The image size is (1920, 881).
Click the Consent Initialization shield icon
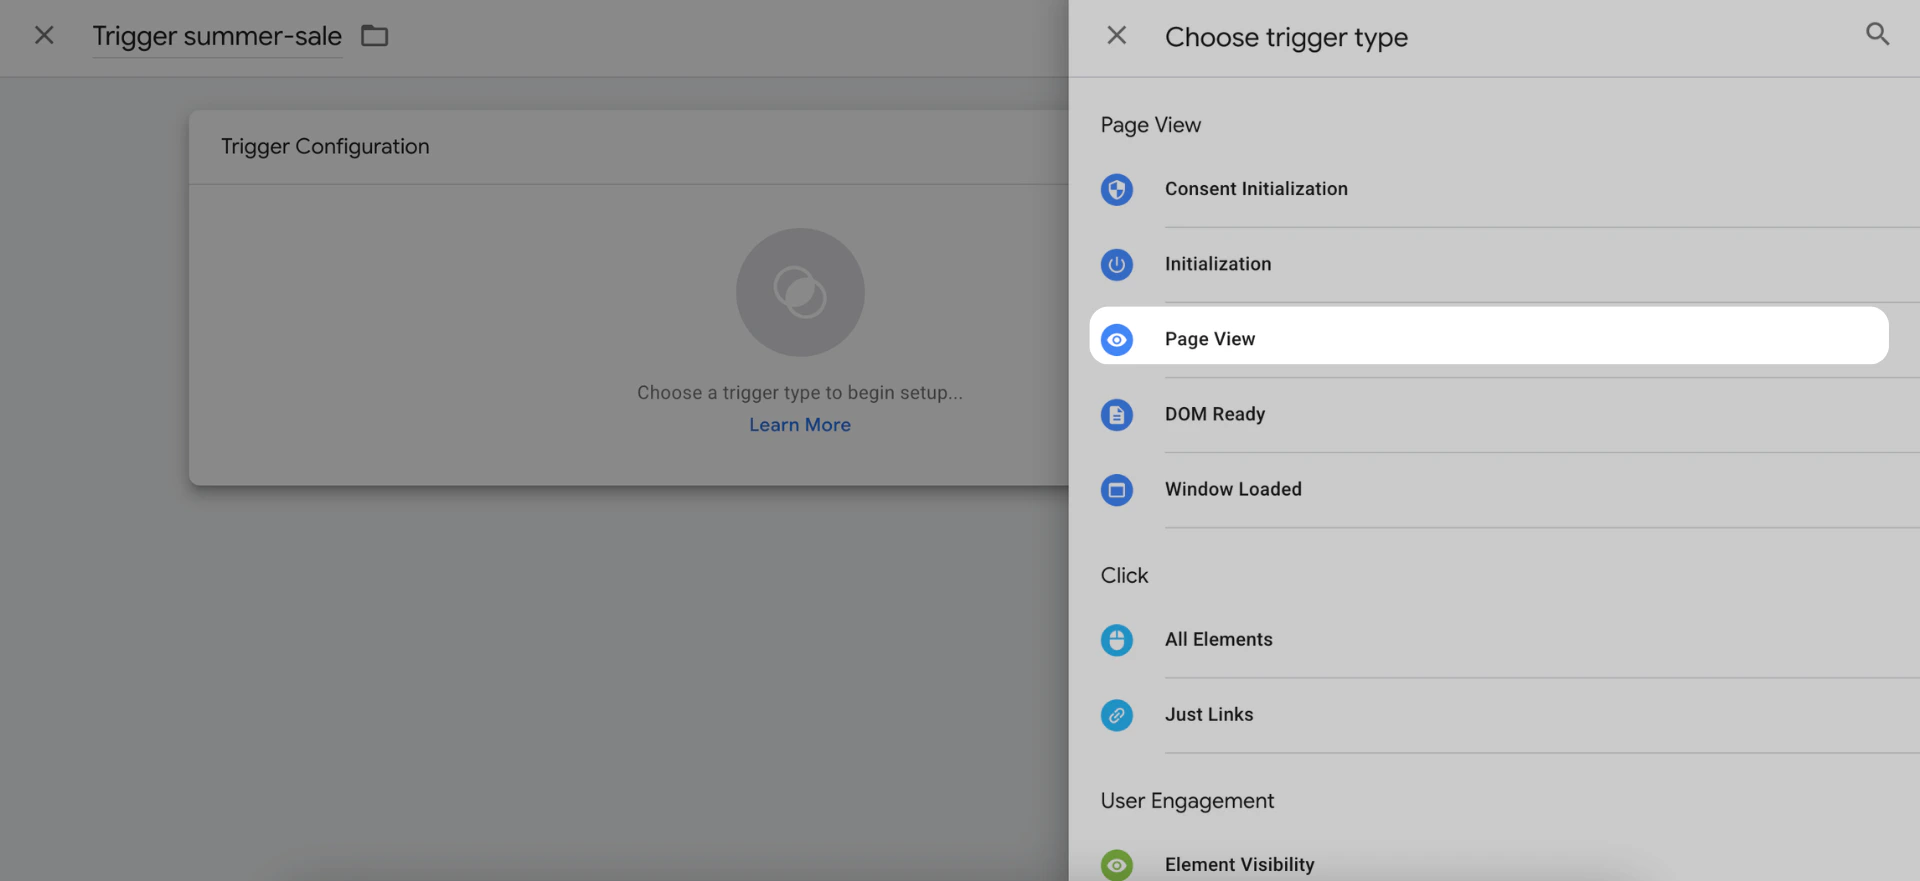1116,189
